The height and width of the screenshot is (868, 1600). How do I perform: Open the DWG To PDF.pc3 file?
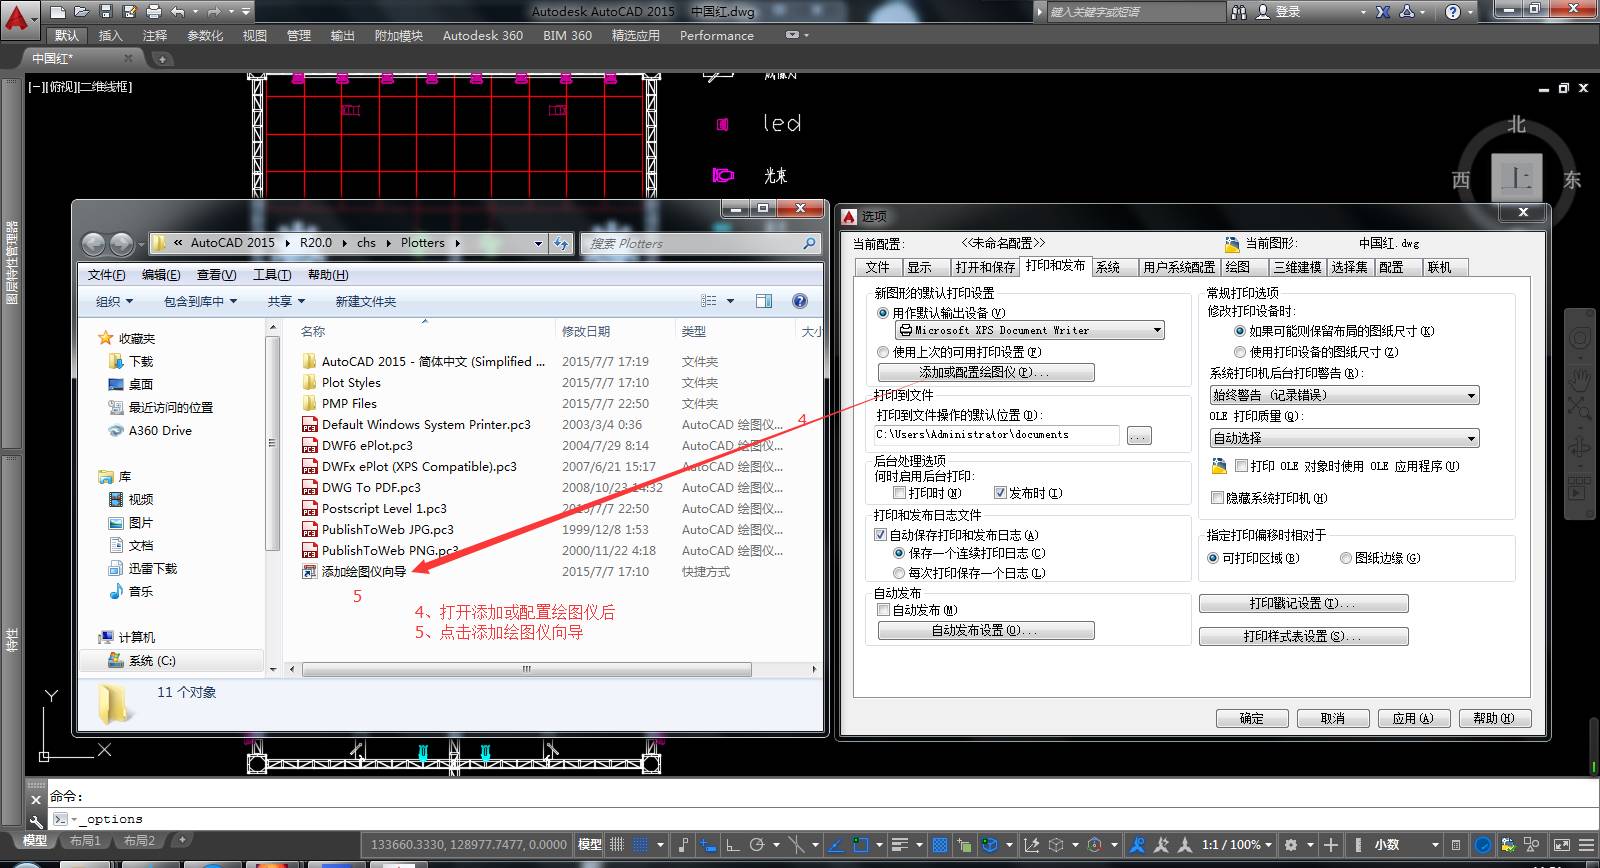371,487
